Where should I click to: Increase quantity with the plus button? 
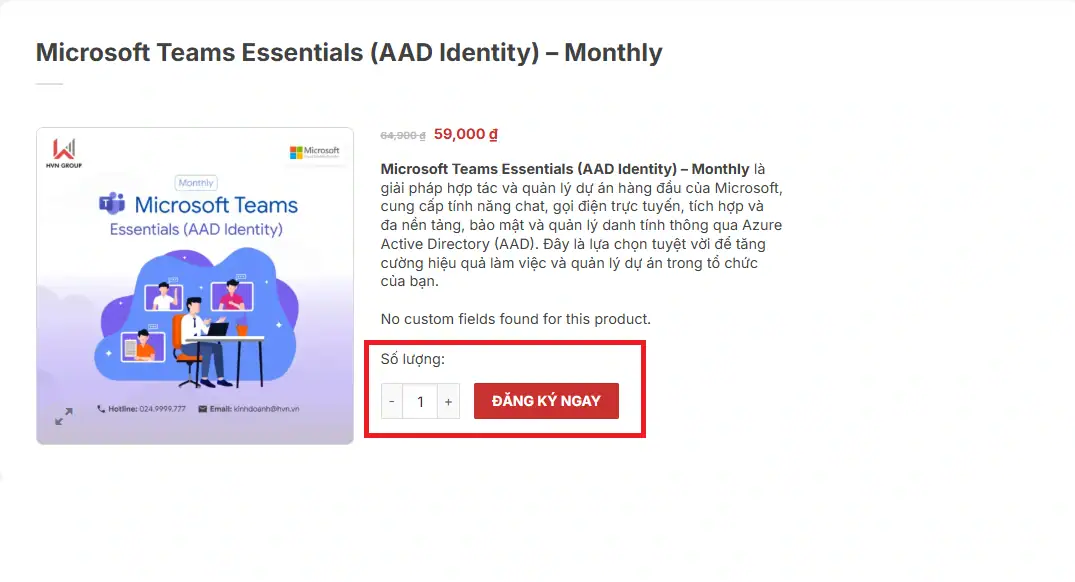point(448,401)
